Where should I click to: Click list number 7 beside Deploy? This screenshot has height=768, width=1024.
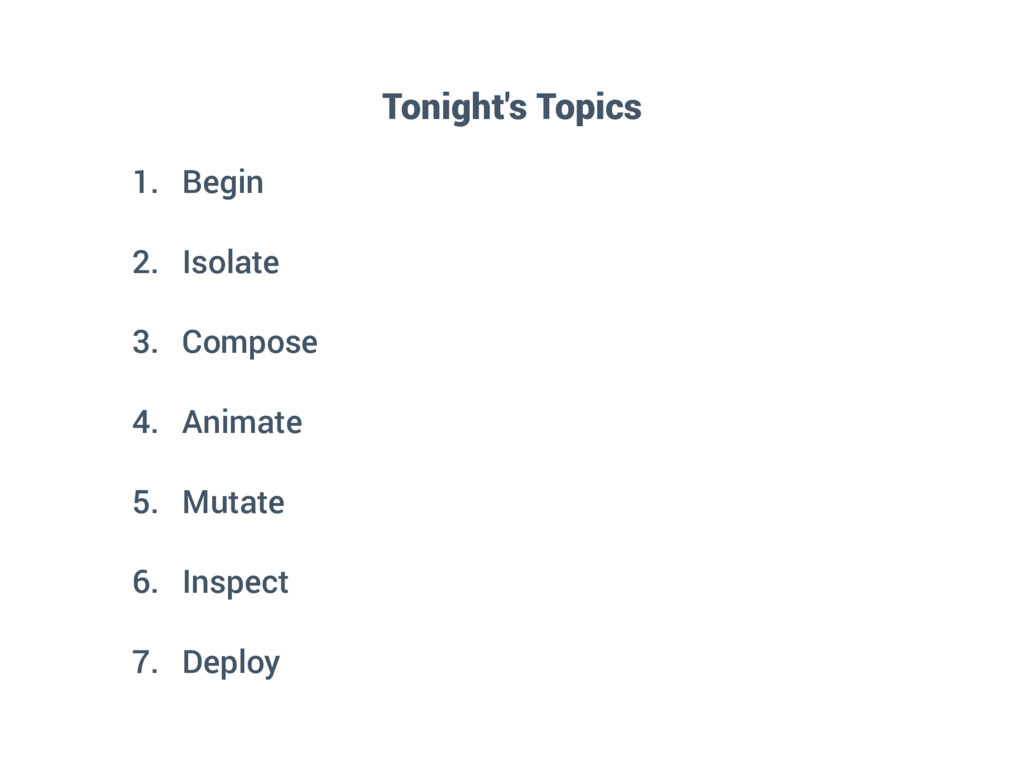(145, 662)
